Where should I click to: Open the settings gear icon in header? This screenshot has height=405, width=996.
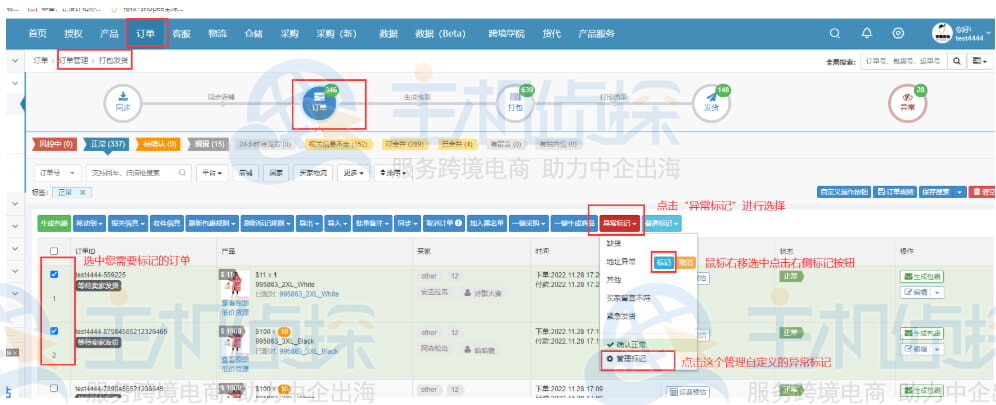coord(898,34)
